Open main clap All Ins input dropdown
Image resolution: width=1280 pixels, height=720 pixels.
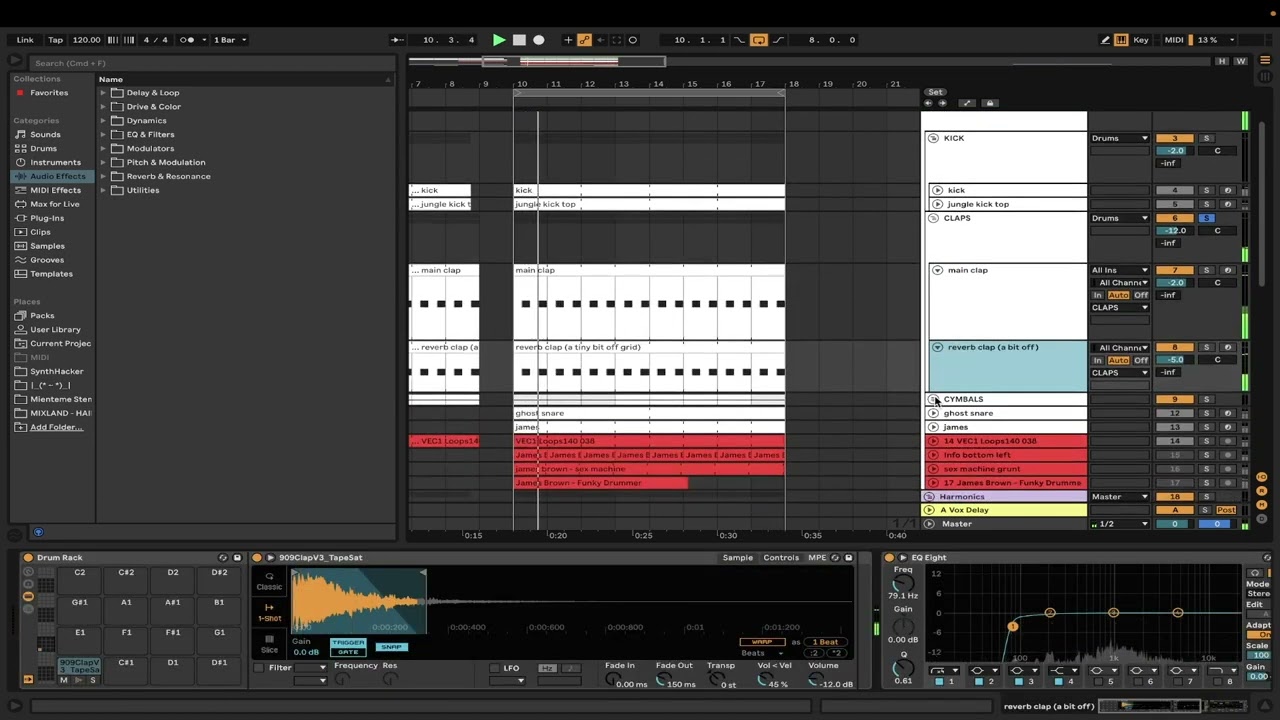(1120, 270)
